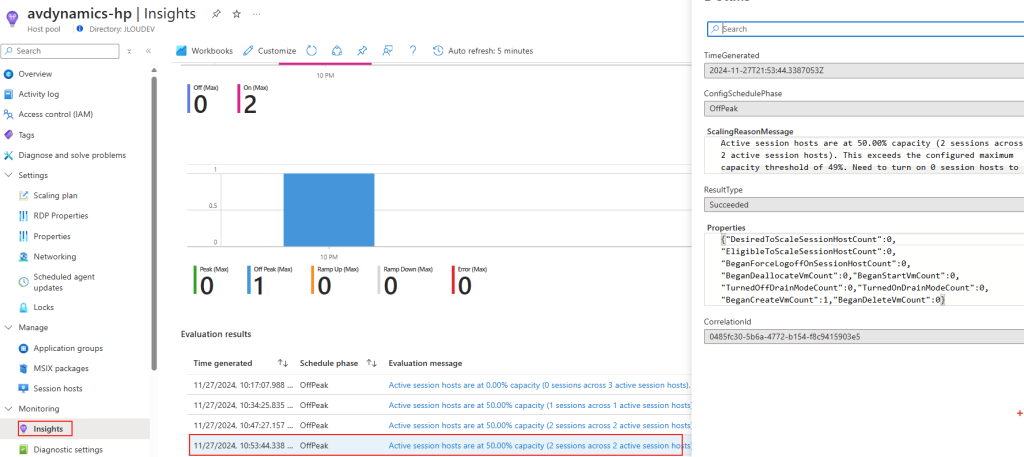Click the Error (Max) tile

click(x=470, y=279)
